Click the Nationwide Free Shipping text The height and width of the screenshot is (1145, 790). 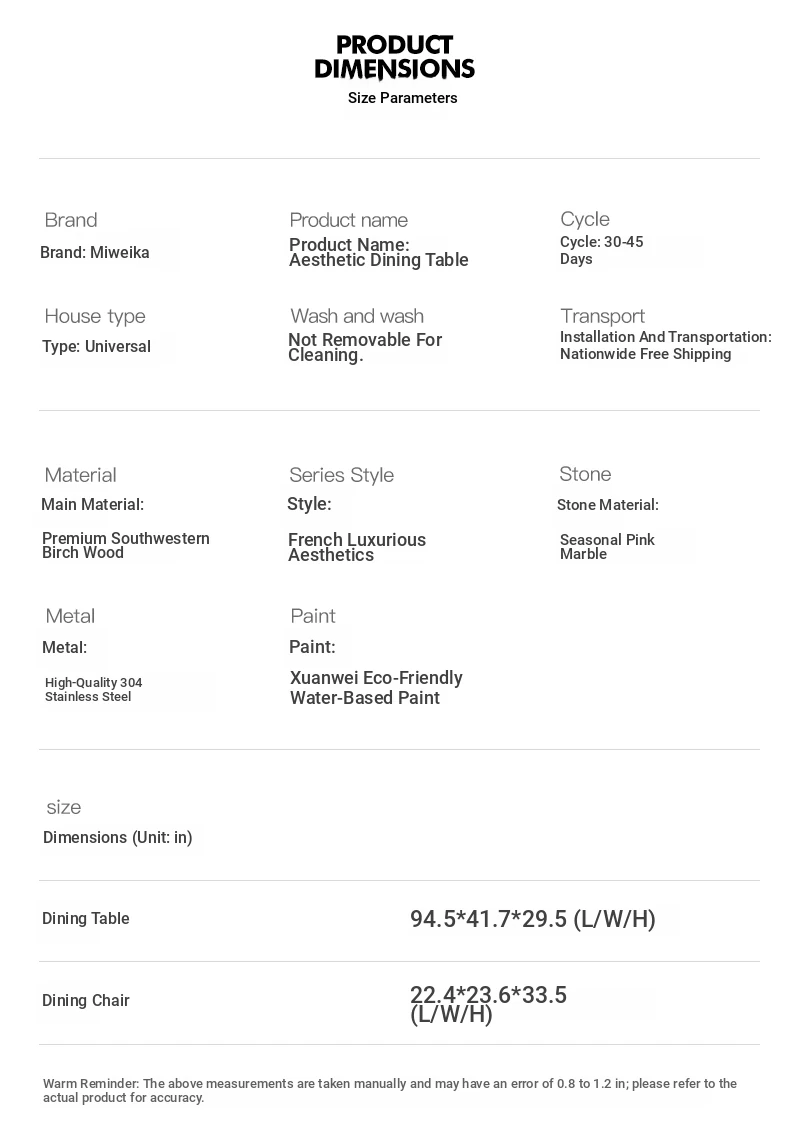[645, 354]
